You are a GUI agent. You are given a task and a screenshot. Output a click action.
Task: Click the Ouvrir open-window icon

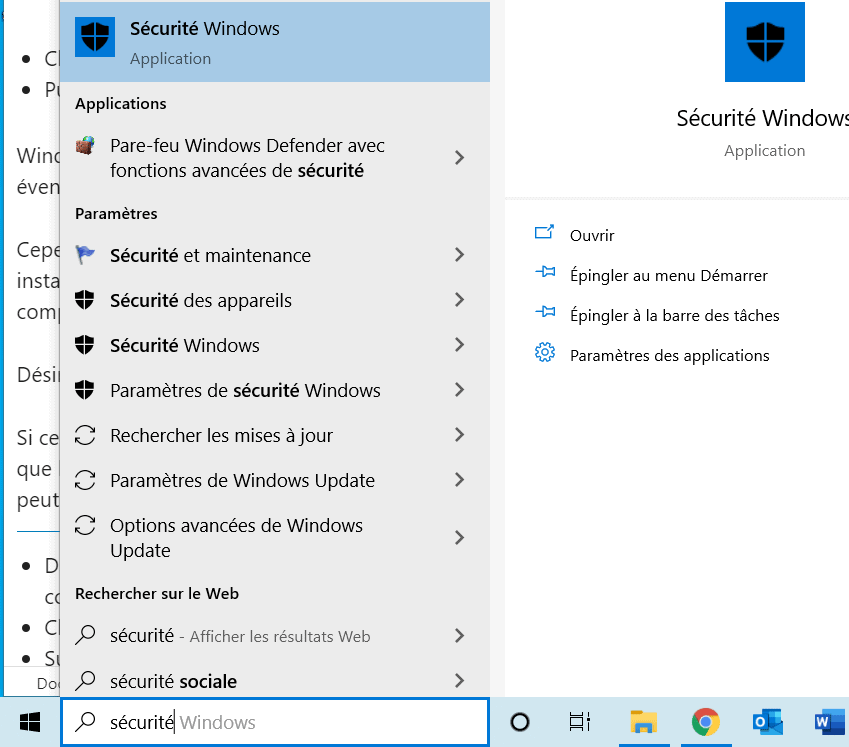point(544,232)
